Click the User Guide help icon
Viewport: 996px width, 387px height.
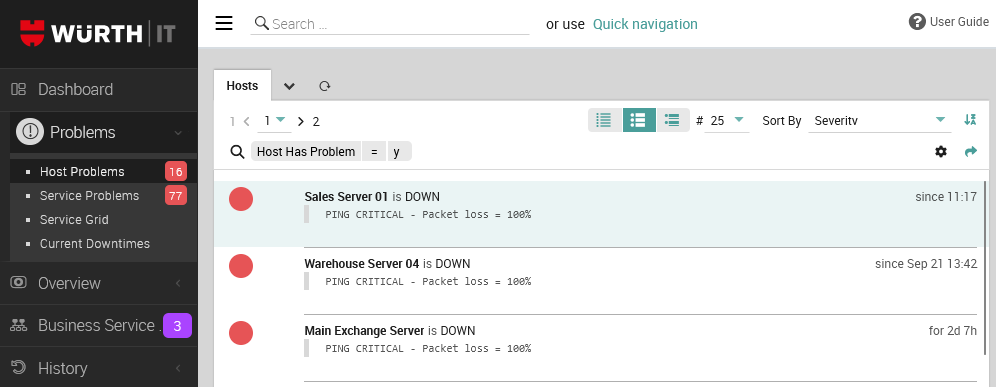point(917,22)
